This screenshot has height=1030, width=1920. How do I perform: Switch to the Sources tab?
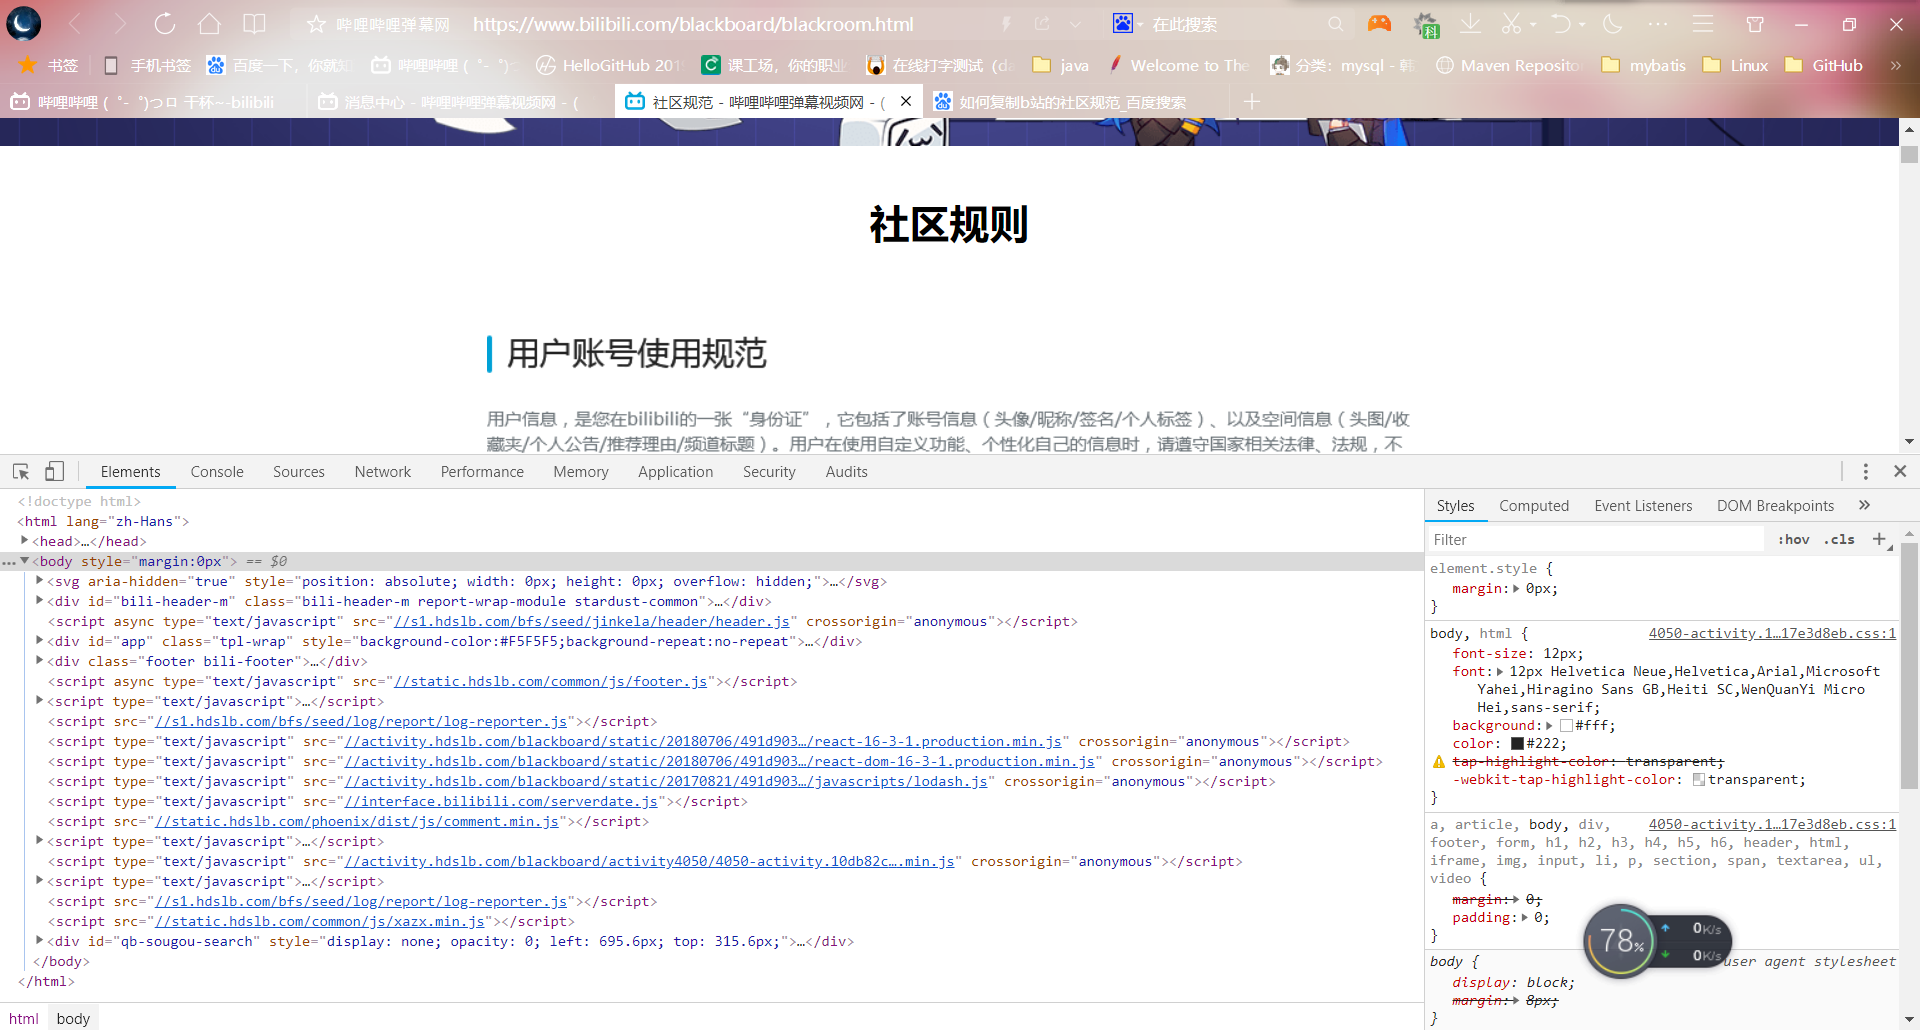pyautogui.click(x=299, y=472)
